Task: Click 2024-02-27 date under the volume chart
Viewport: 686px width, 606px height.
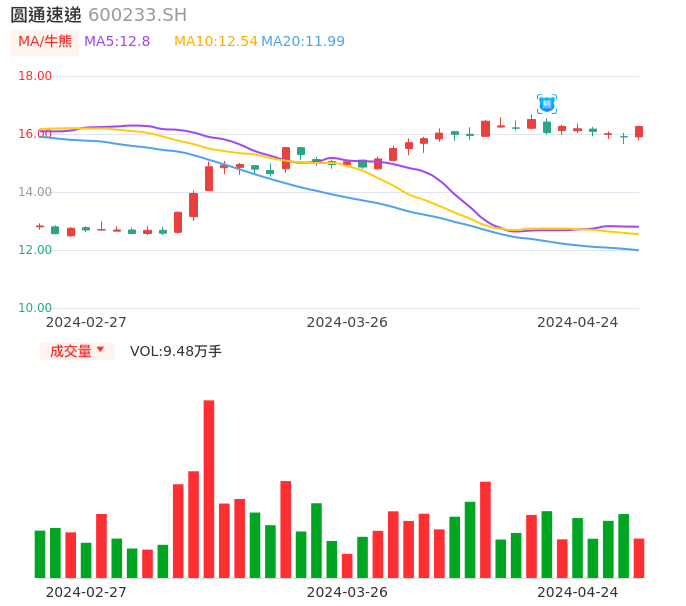Action: [x=86, y=592]
